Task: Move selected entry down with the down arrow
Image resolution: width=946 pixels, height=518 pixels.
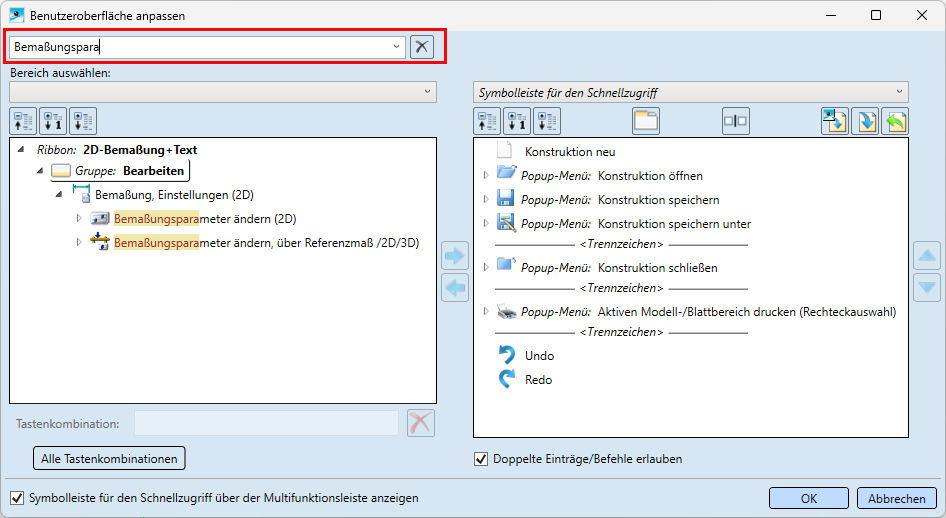Action: (927, 288)
